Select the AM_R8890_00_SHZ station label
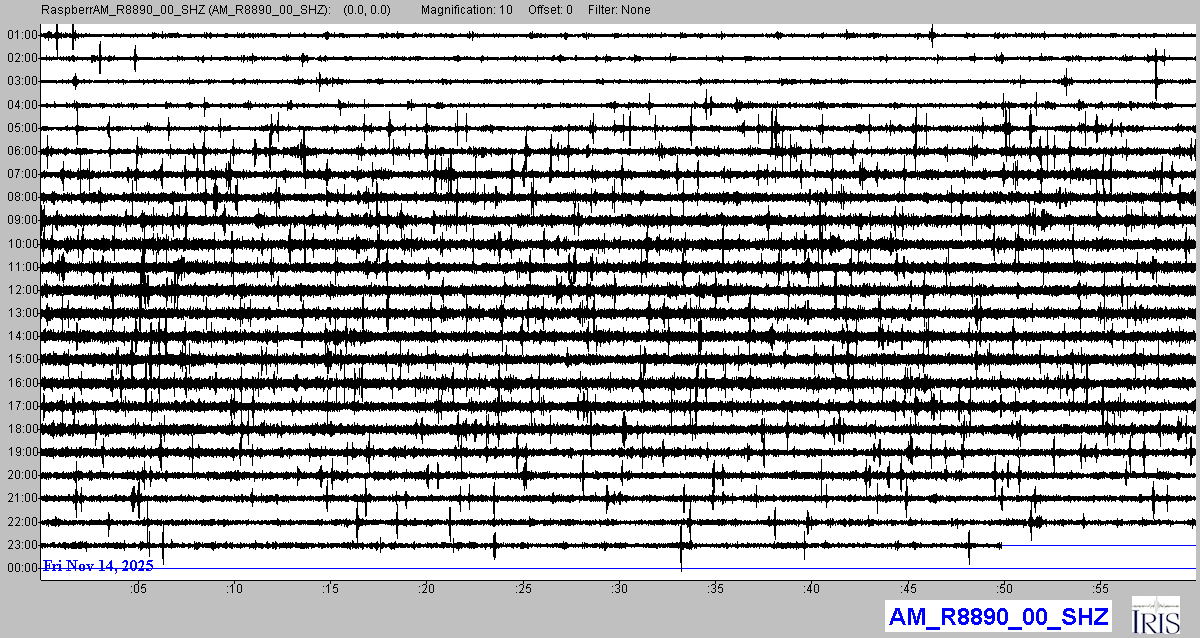Screen dimensions: 1200x638 coord(998,617)
